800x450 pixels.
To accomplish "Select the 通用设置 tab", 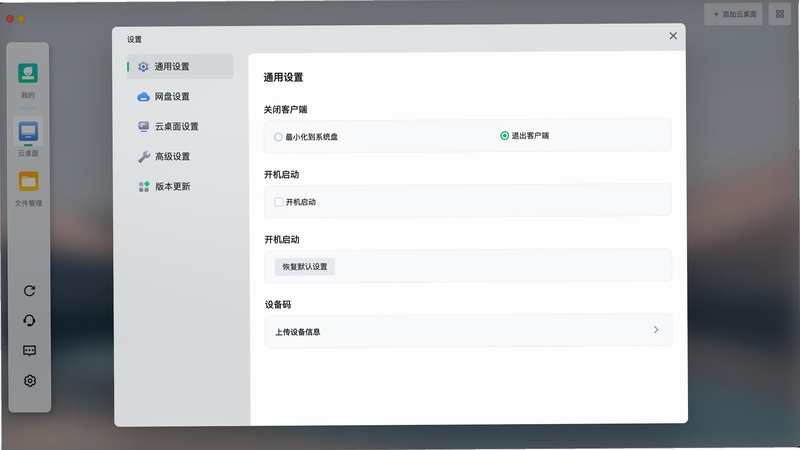I will pyautogui.click(x=180, y=66).
